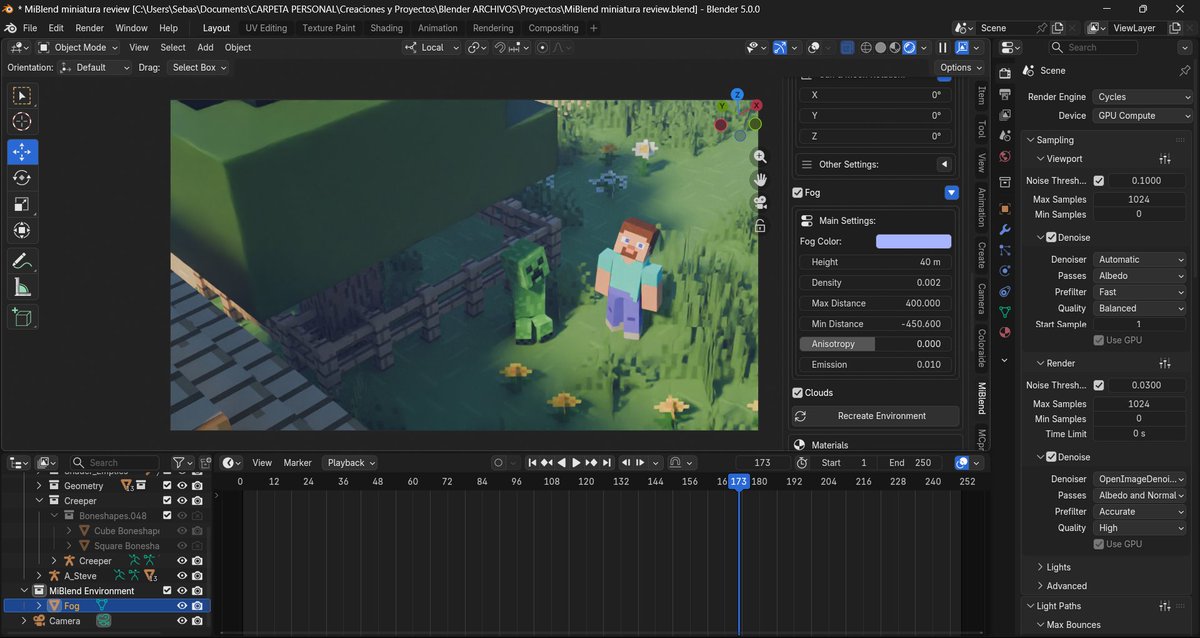Image resolution: width=1200 pixels, height=638 pixels.
Task: Click the pan view hand icon
Action: 760,180
